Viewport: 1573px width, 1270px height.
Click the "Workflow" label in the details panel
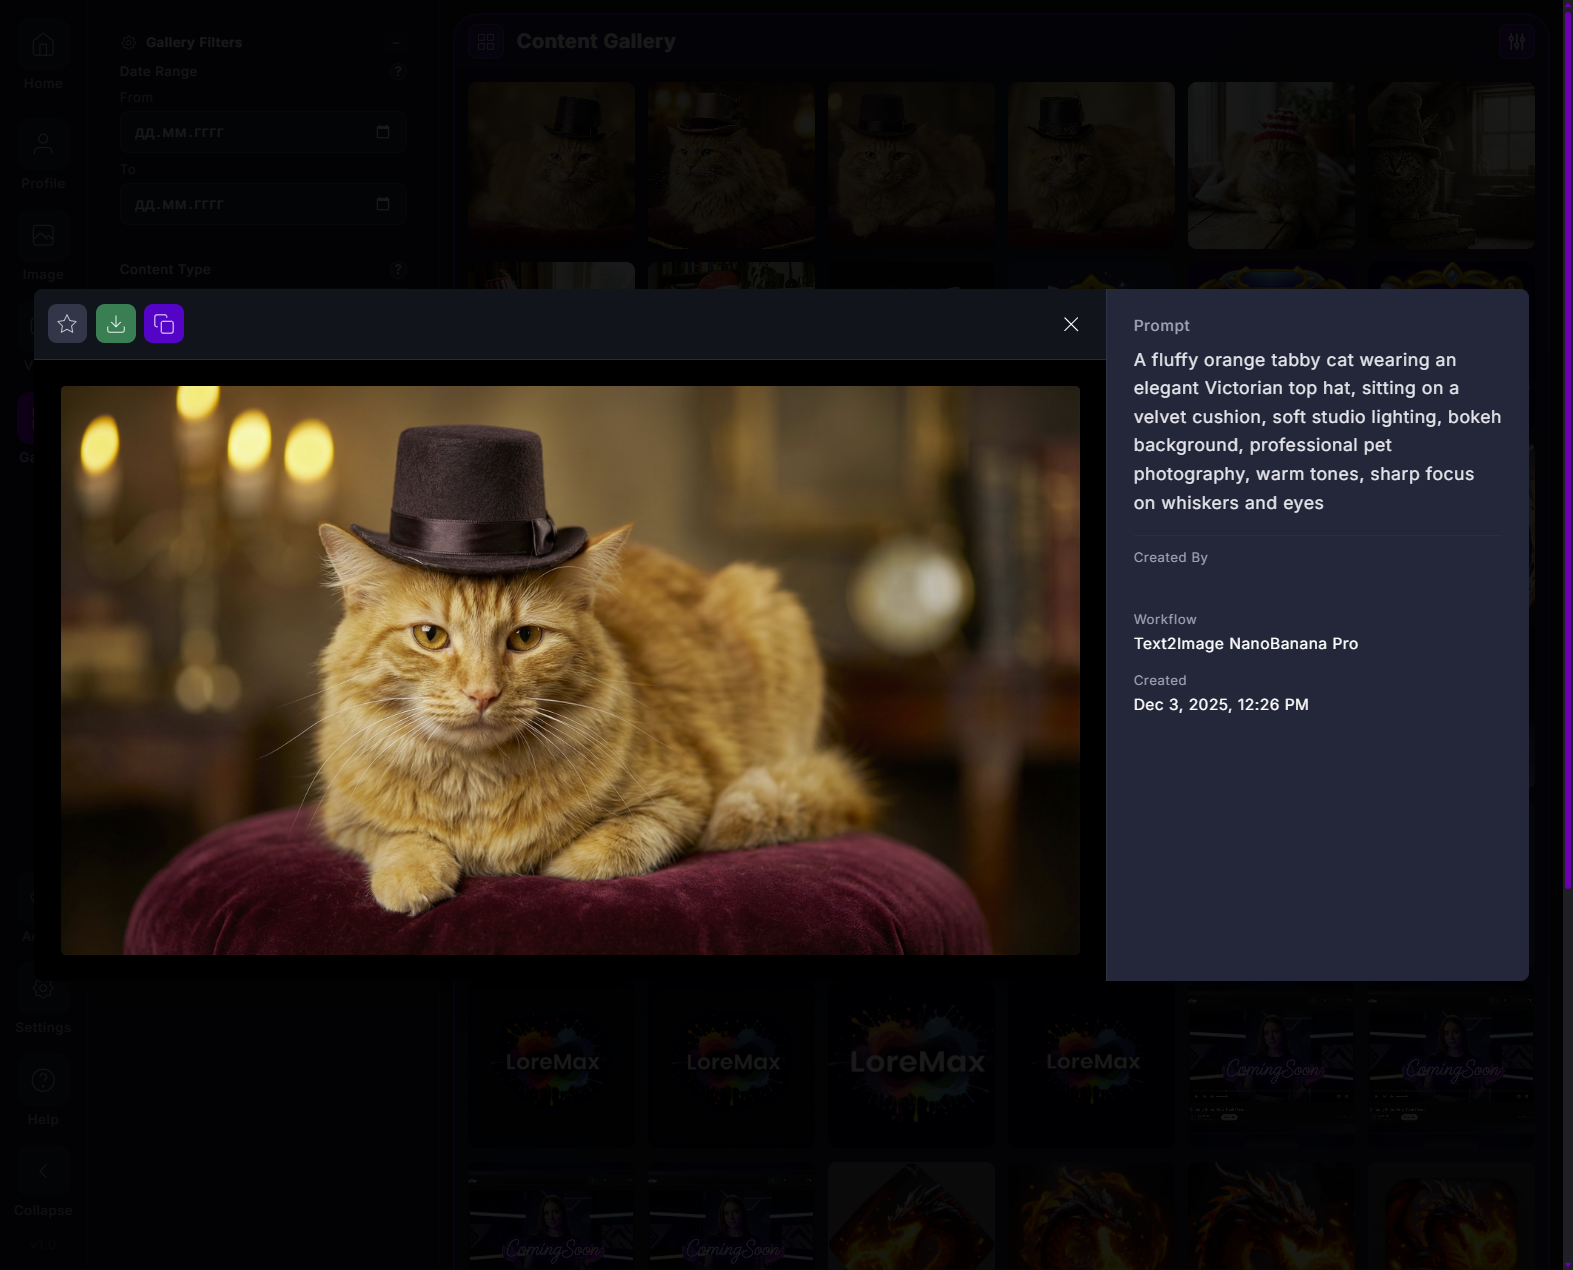click(1165, 620)
